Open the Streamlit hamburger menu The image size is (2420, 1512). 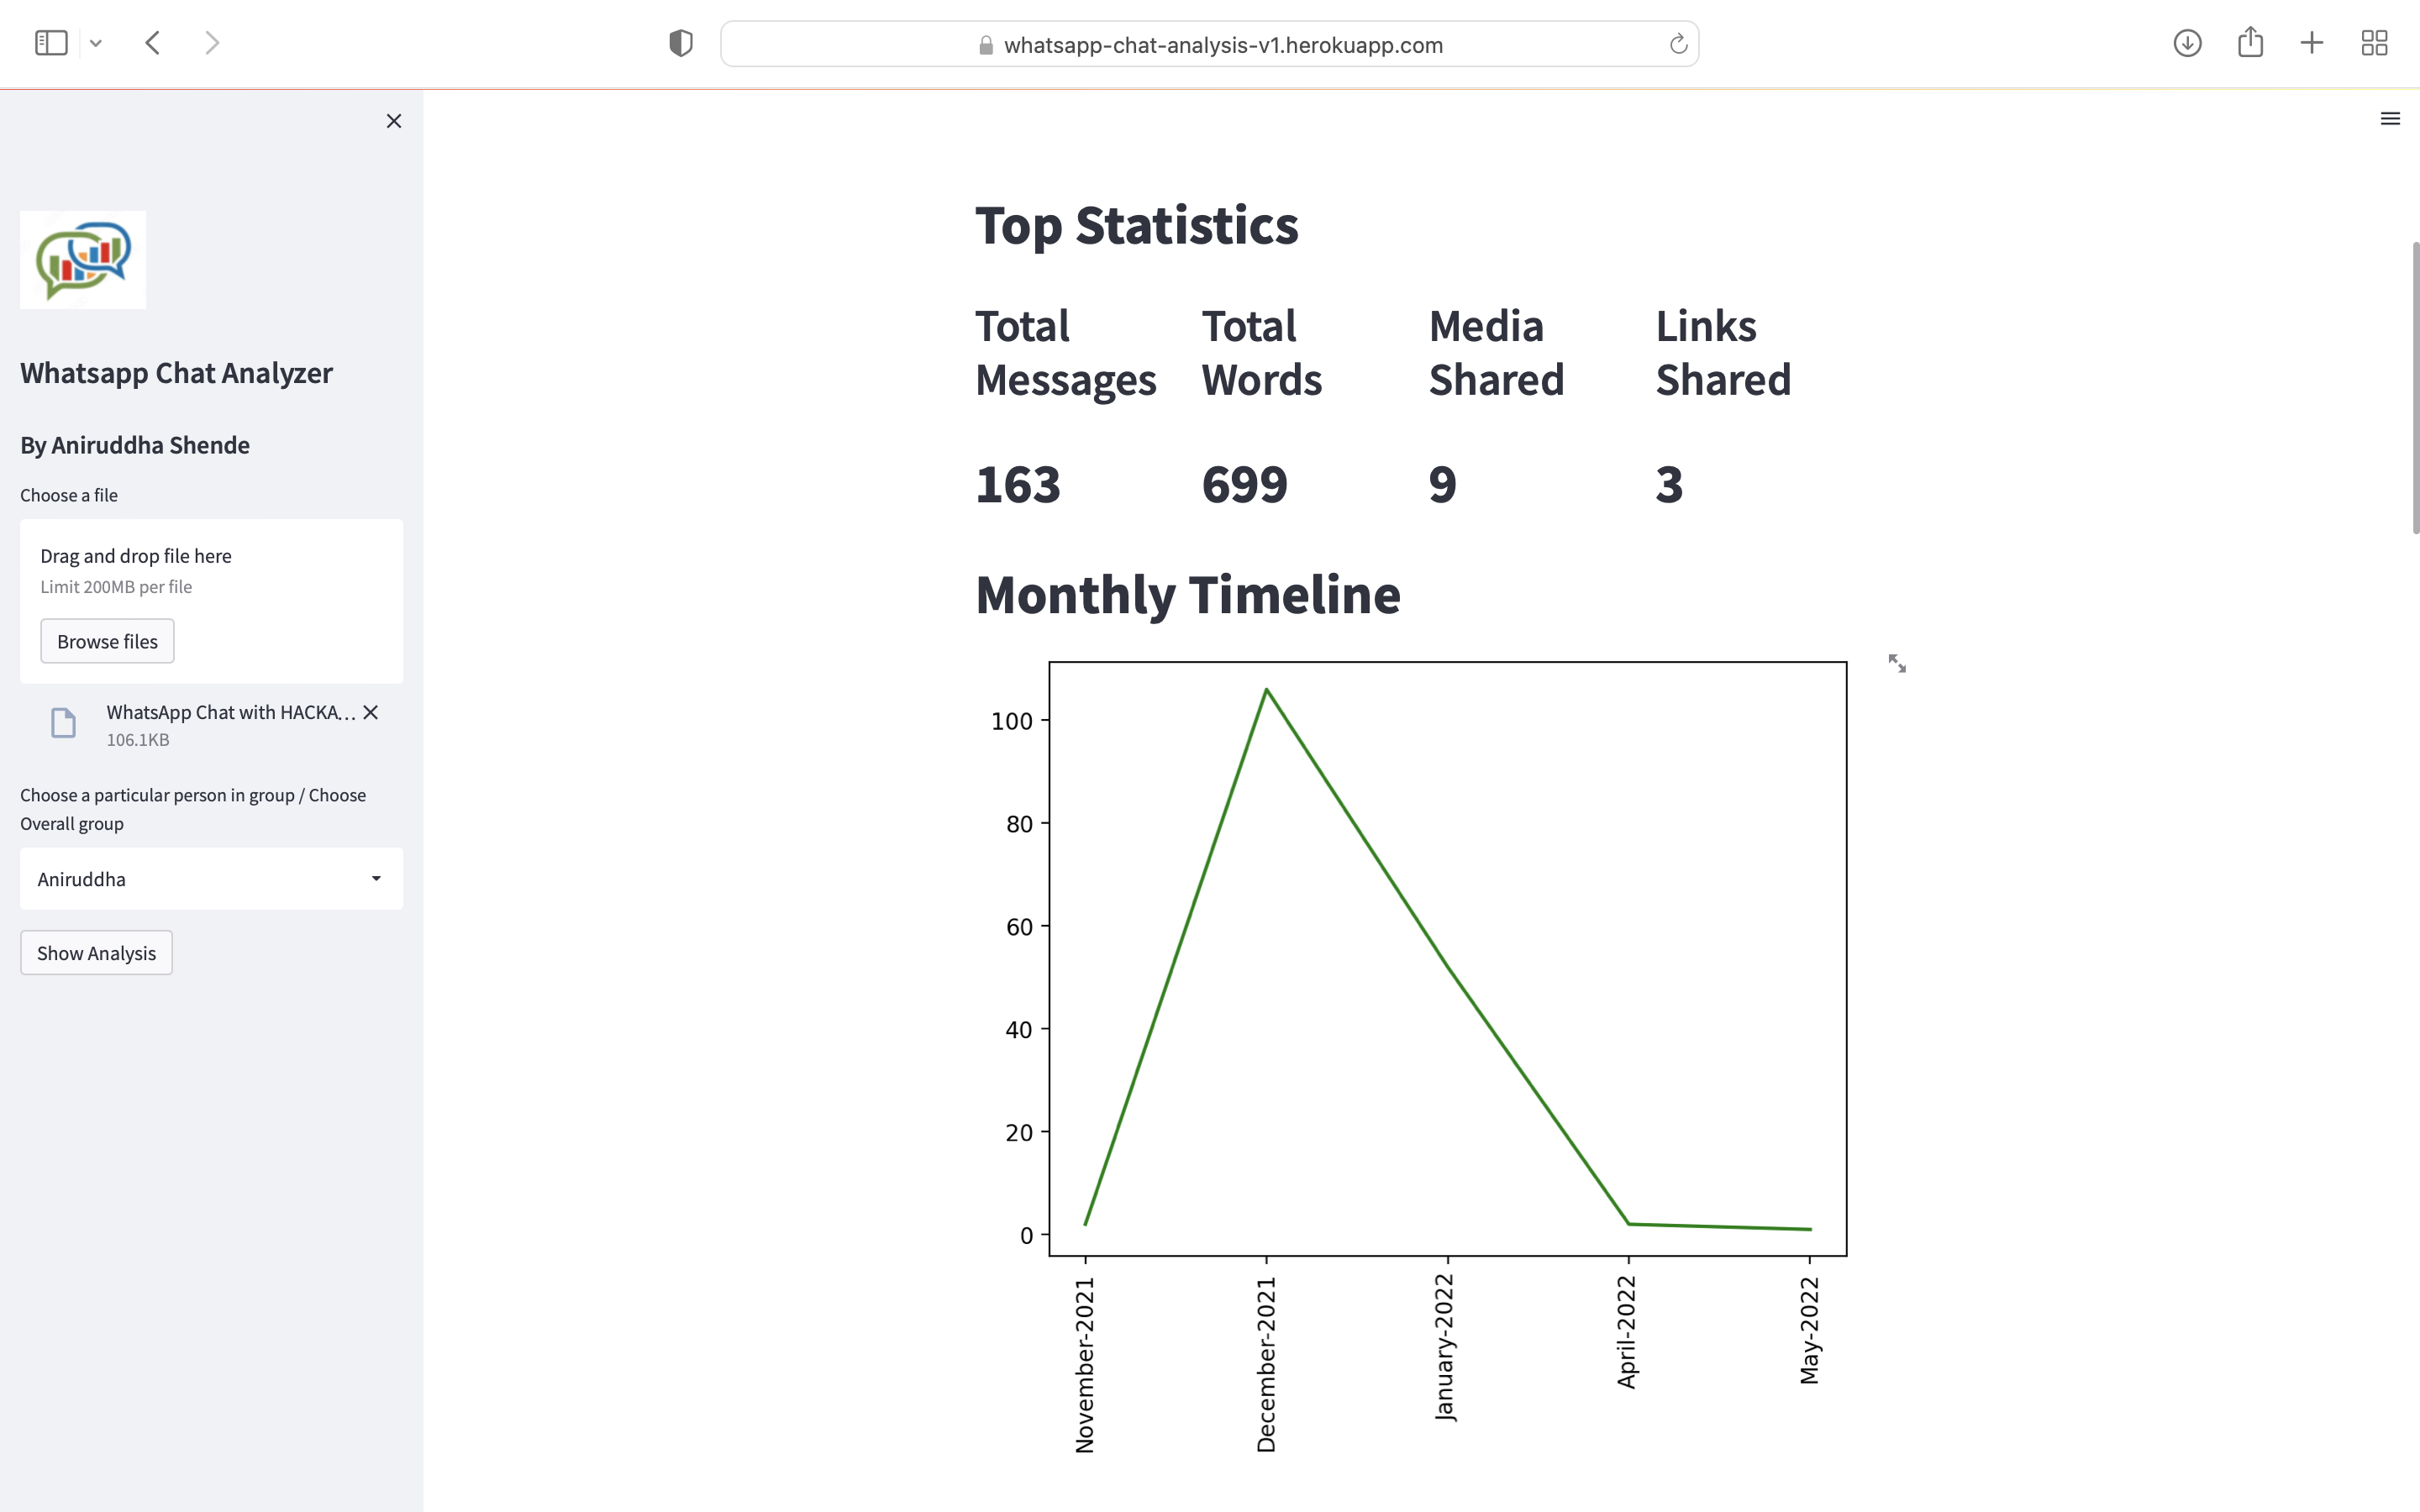2390,118
